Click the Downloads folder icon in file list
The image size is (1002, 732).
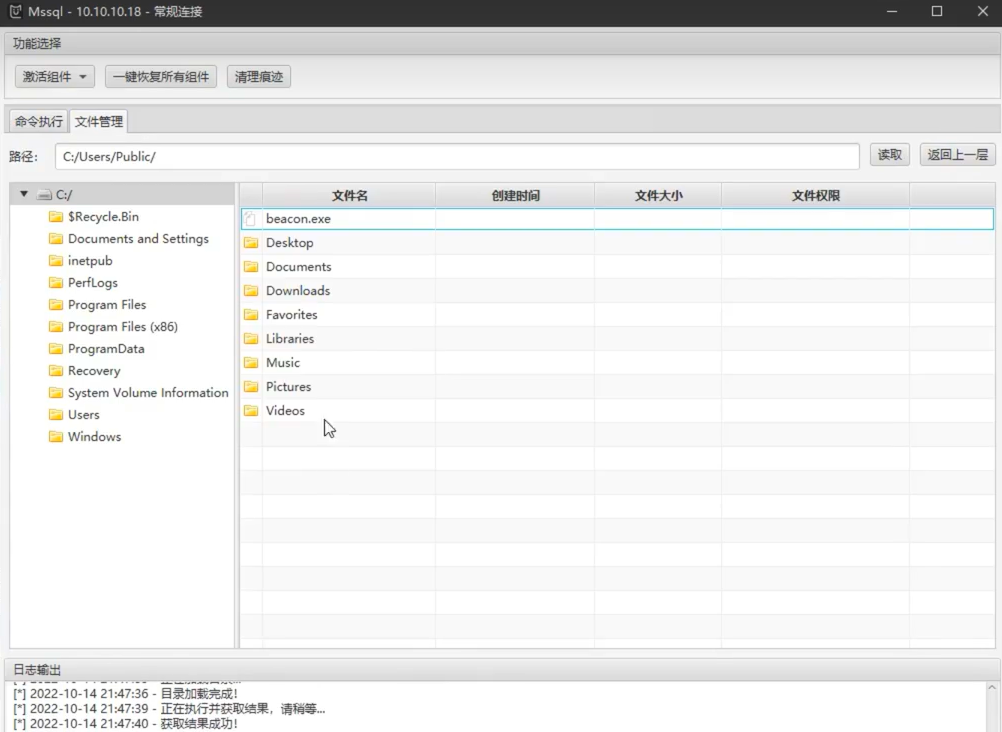click(x=251, y=291)
